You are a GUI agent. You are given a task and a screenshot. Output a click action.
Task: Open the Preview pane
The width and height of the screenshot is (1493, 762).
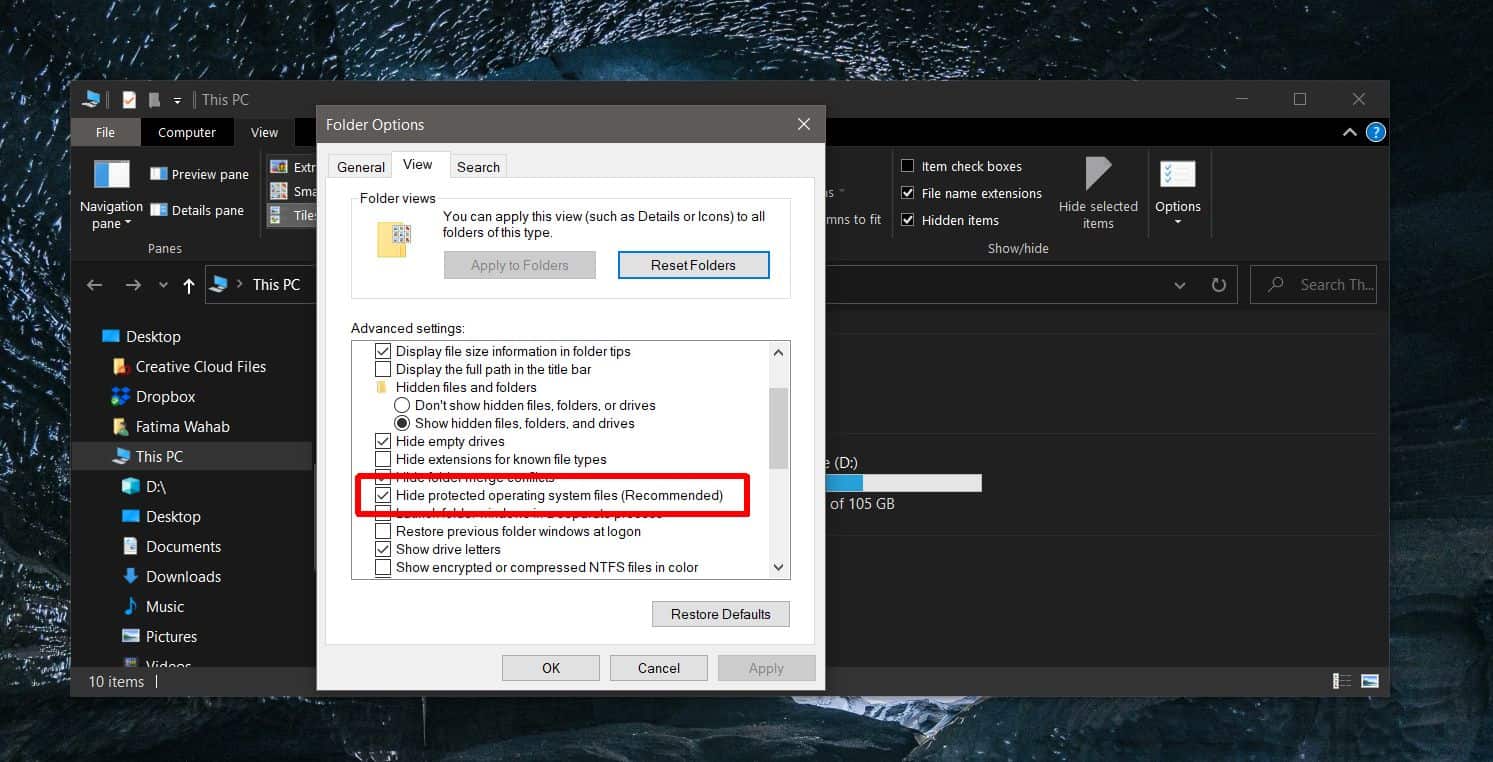click(x=199, y=174)
